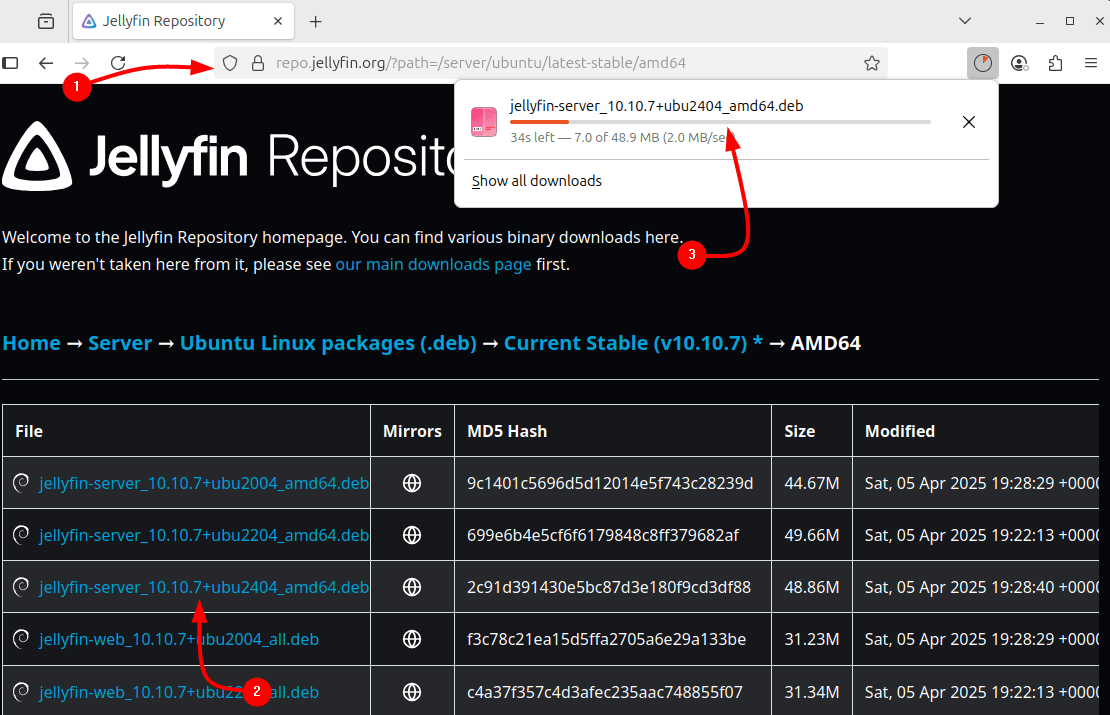Click the tracking protection shield icon
The image size is (1110, 715).
coord(230,63)
